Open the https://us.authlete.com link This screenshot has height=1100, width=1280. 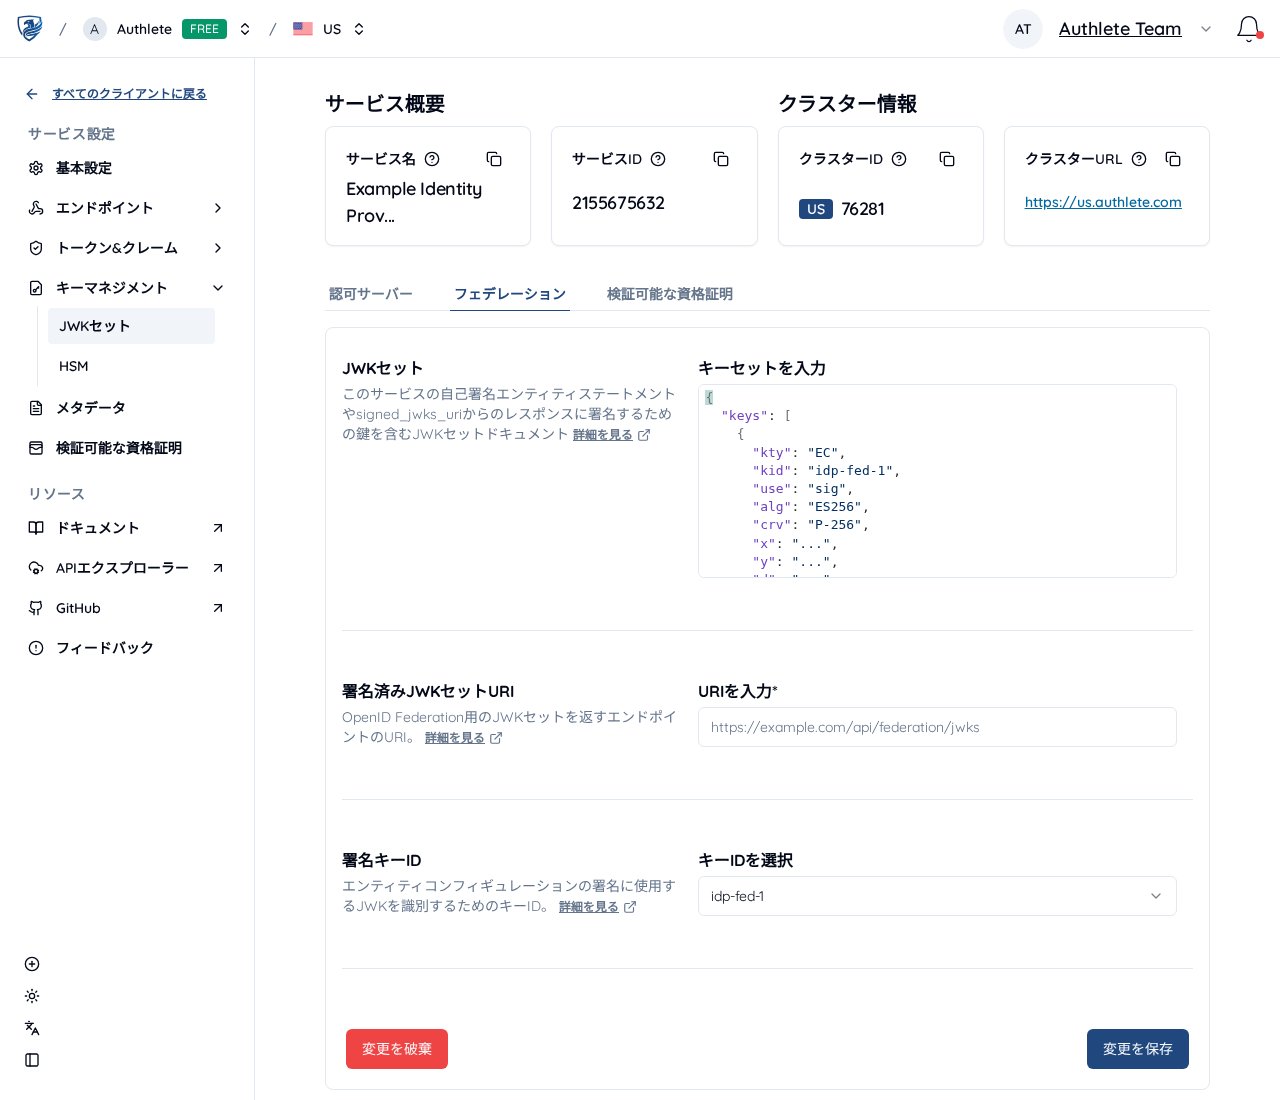1103,202
